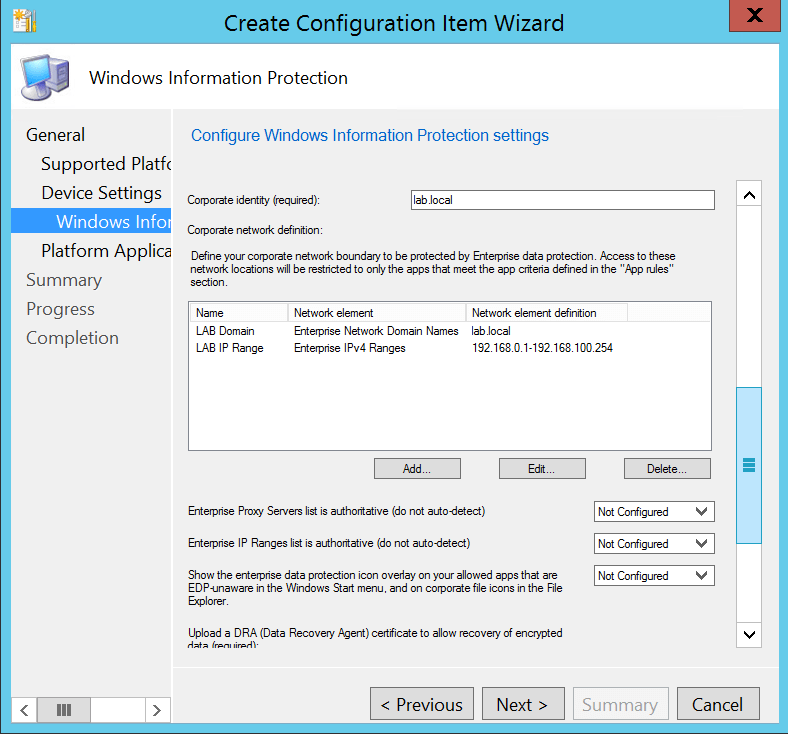Image resolution: width=788 pixels, height=734 pixels.
Task: Sort by Network element definition column header
Action: [x=547, y=312]
